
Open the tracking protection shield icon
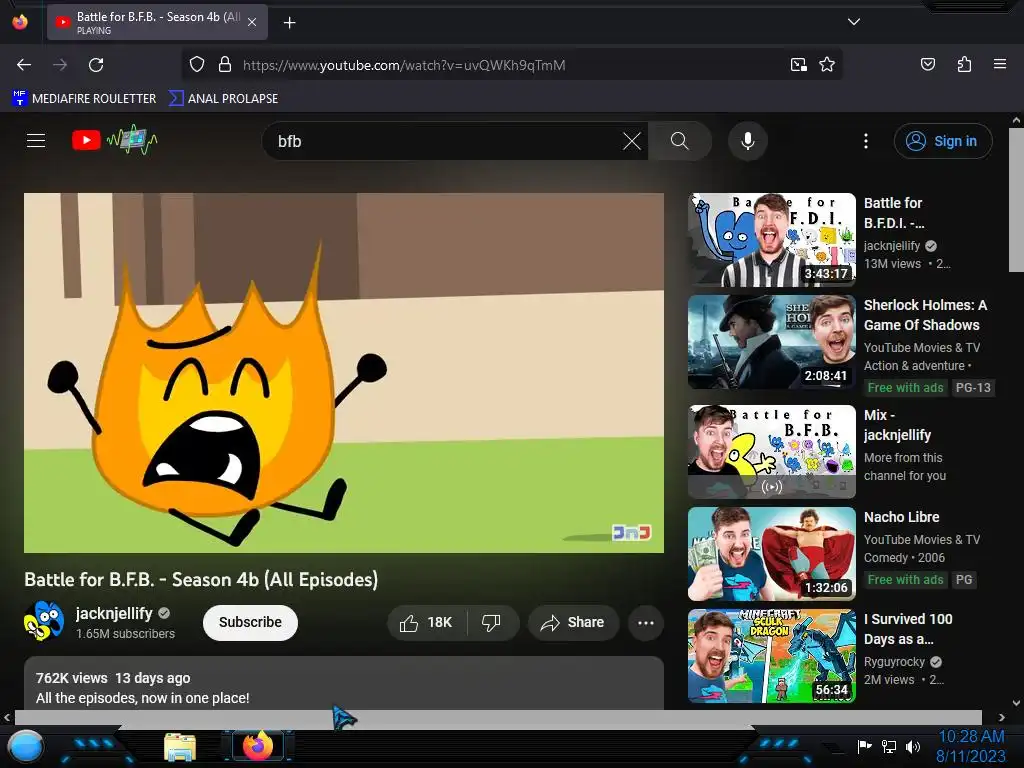coord(197,65)
